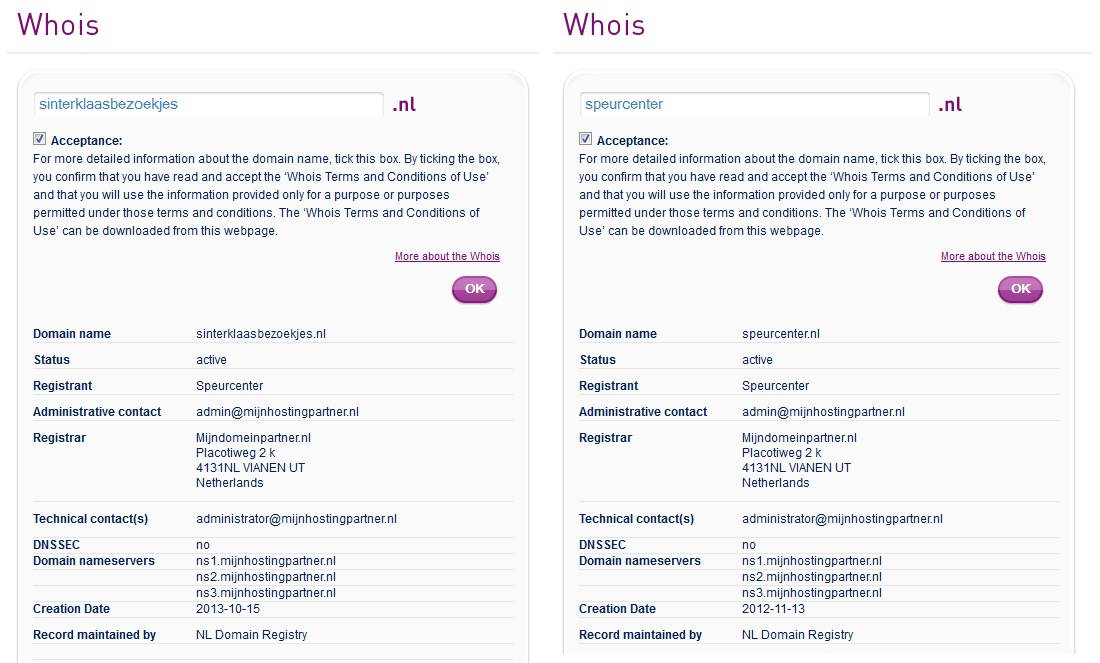1100x663 pixels.
Task: Click 'Placotiweg 2 k' in right panel
Action: (782, 453)
